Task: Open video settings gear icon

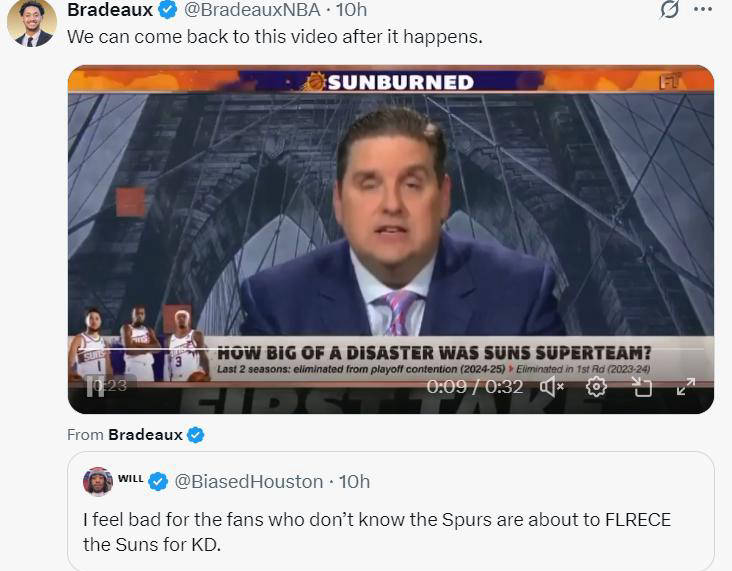Action: tap(596, 387)
